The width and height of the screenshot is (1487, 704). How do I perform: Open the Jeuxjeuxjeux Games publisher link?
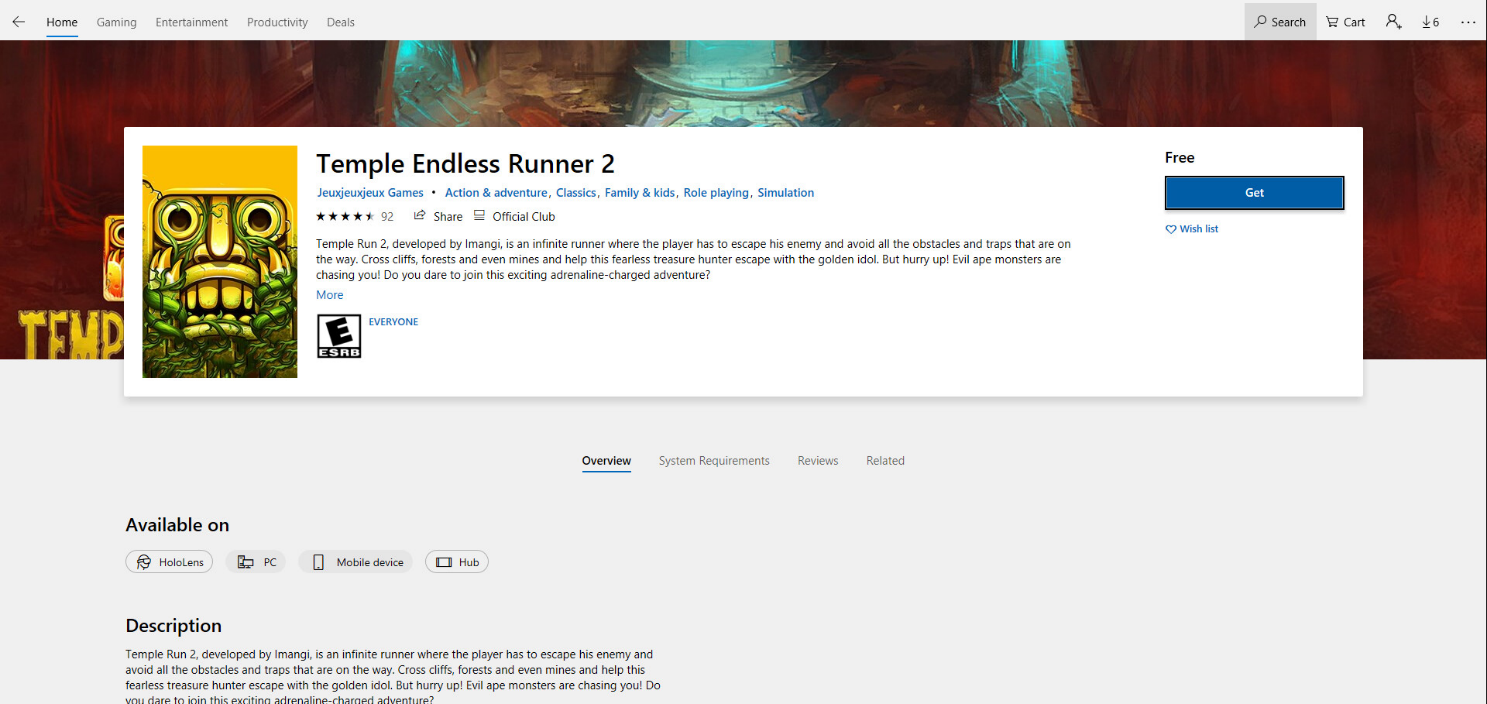click(x=370, y=193)
